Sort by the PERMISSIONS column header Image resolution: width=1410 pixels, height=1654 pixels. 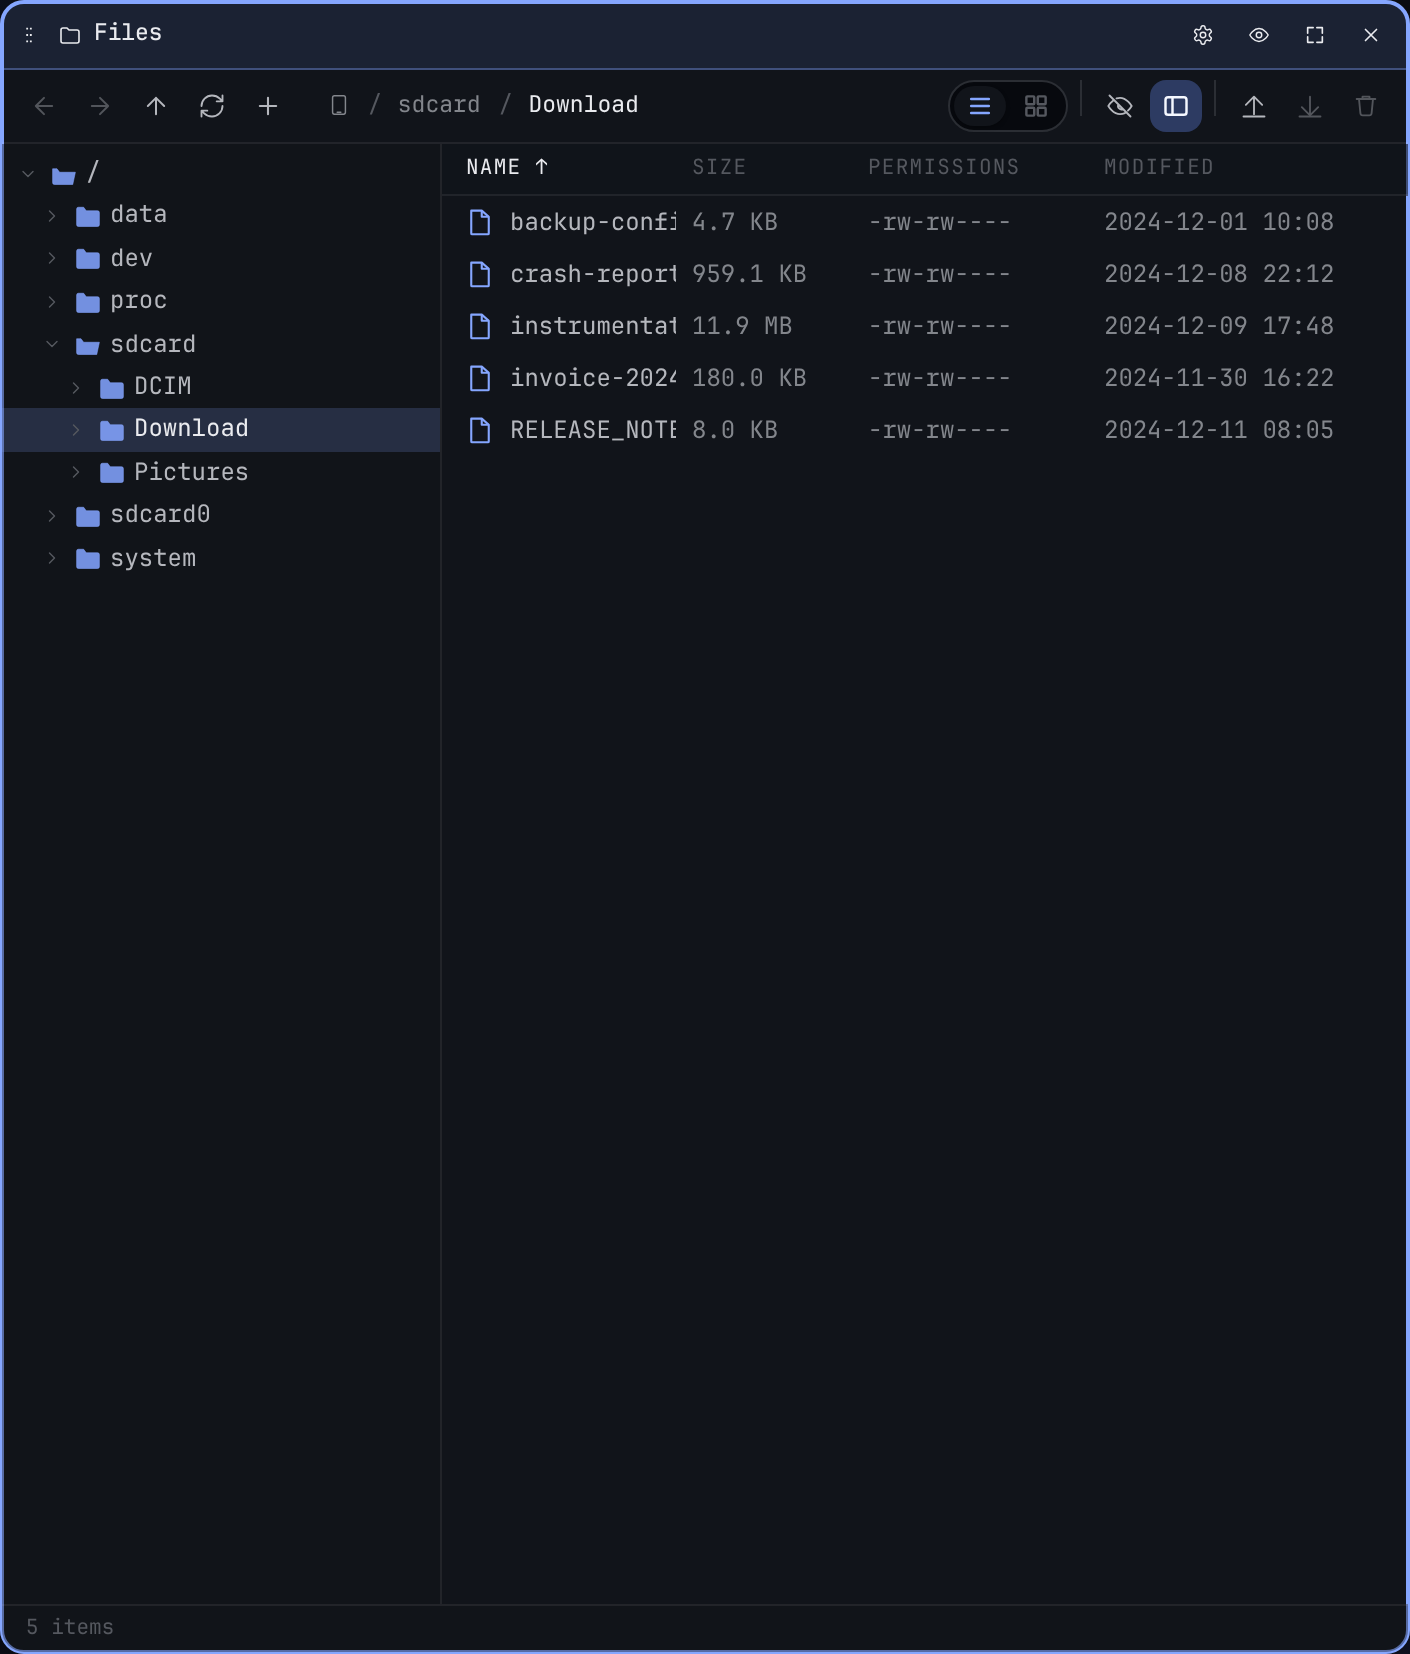click(943, 167)
